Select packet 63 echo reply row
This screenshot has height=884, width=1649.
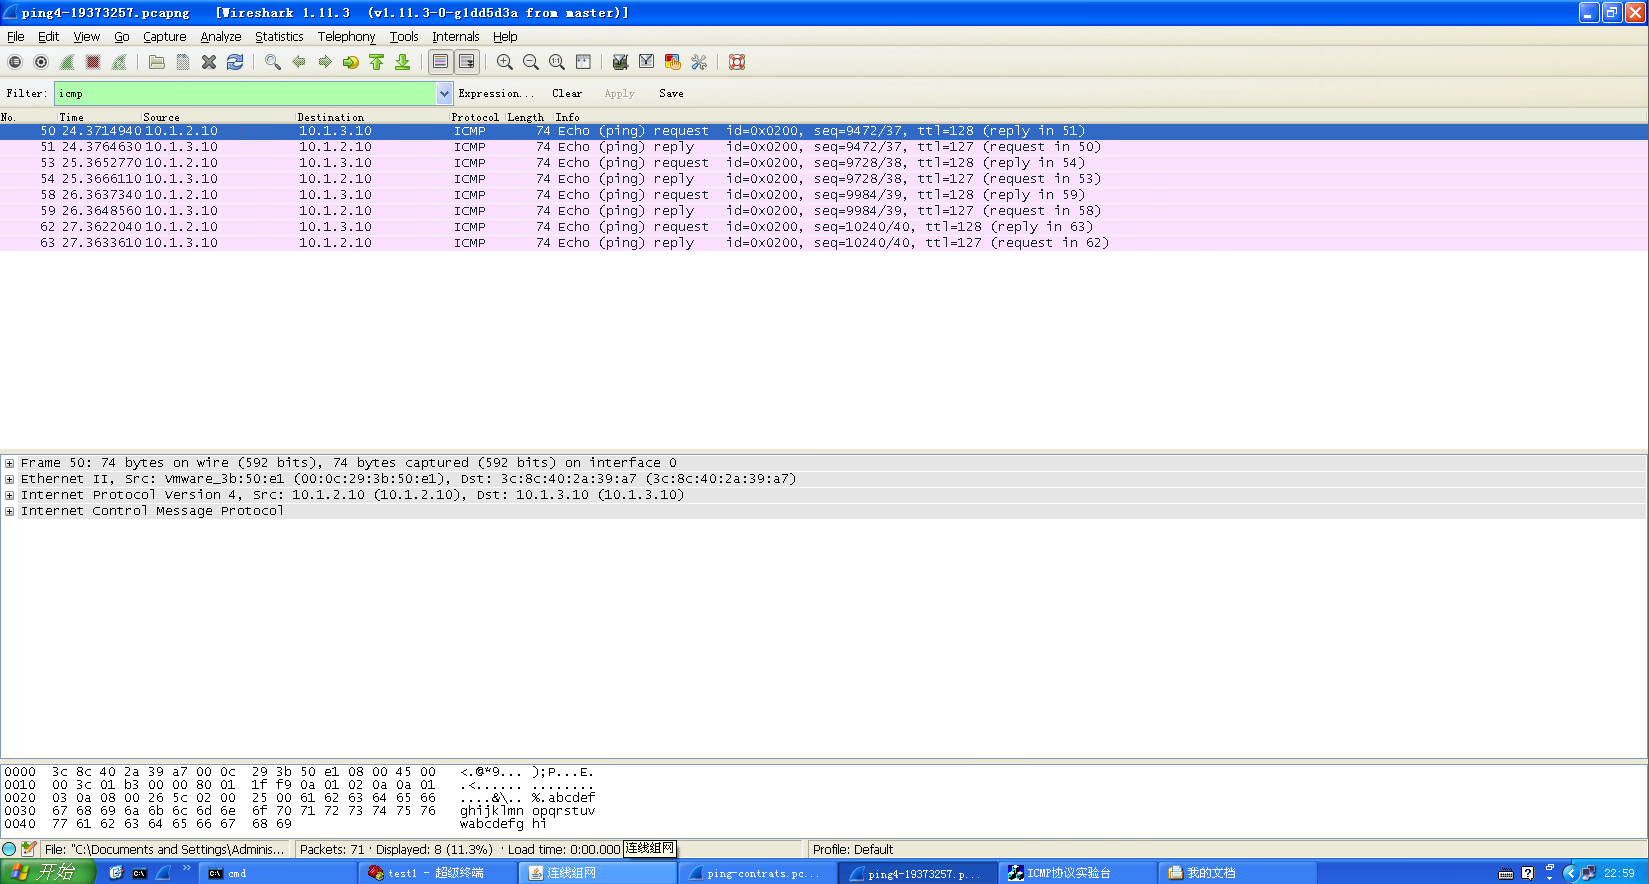coord(824,243)
